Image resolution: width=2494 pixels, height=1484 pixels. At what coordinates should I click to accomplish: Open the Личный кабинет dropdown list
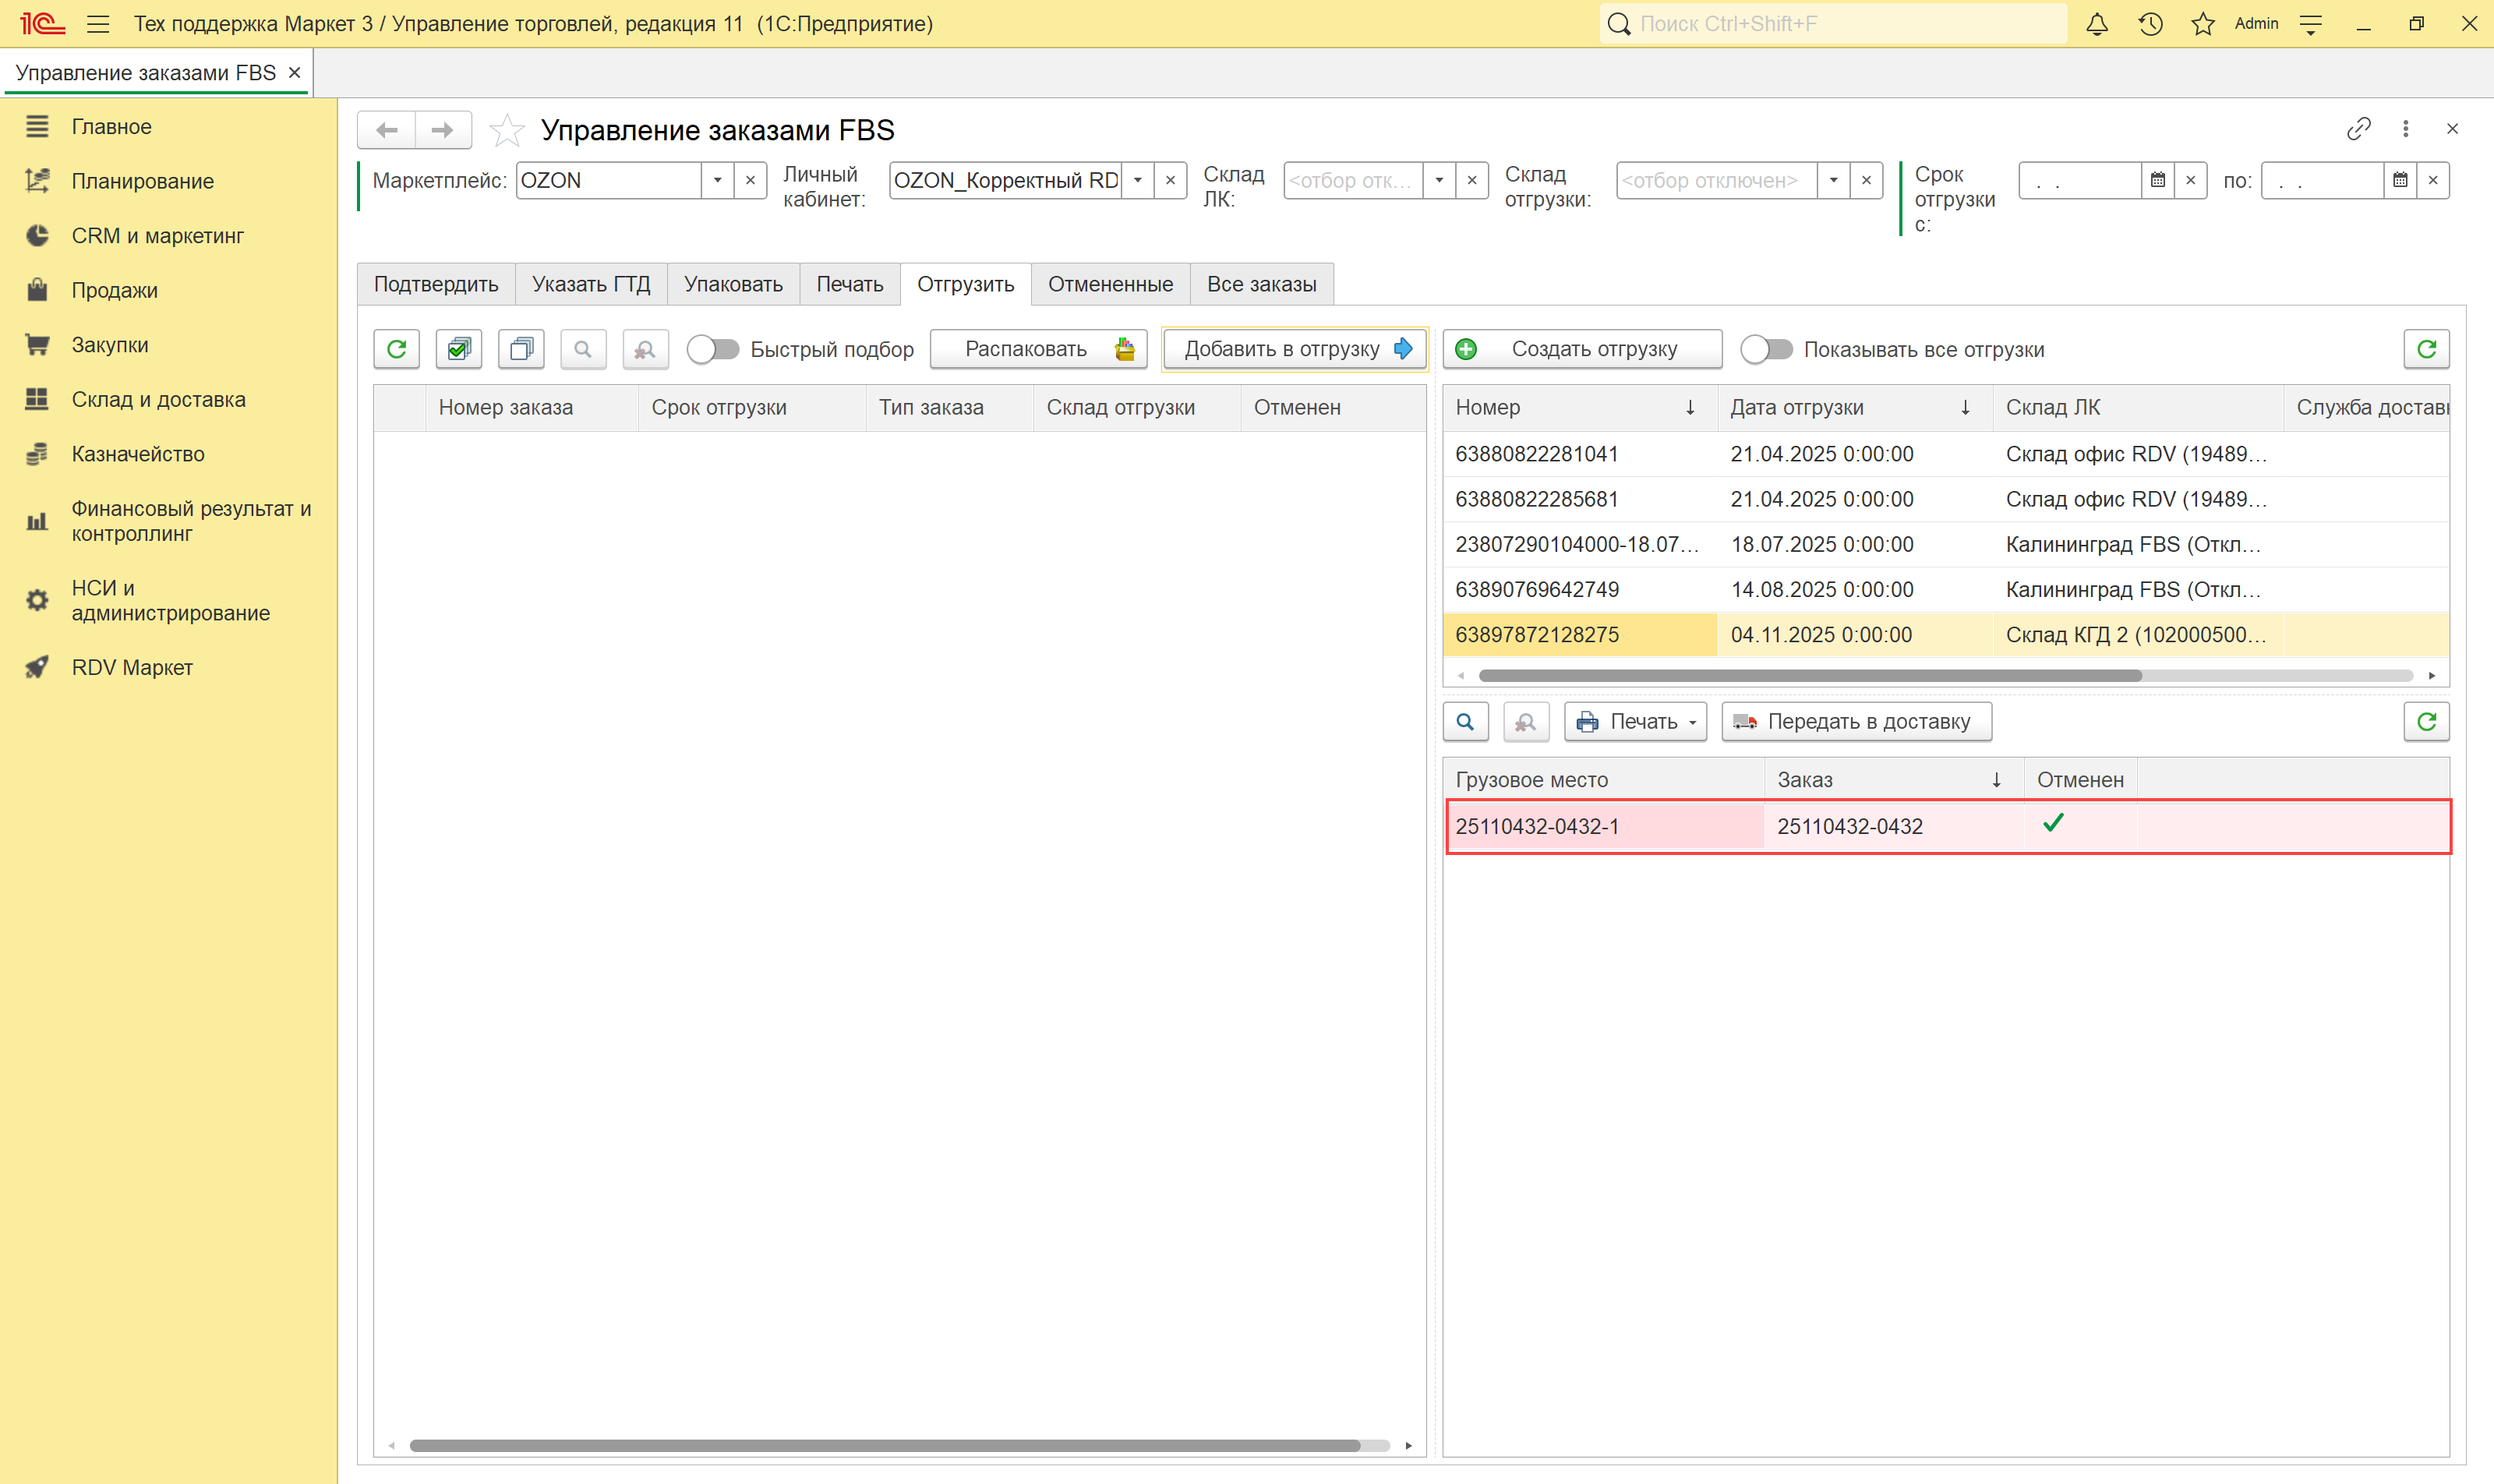1137,181
